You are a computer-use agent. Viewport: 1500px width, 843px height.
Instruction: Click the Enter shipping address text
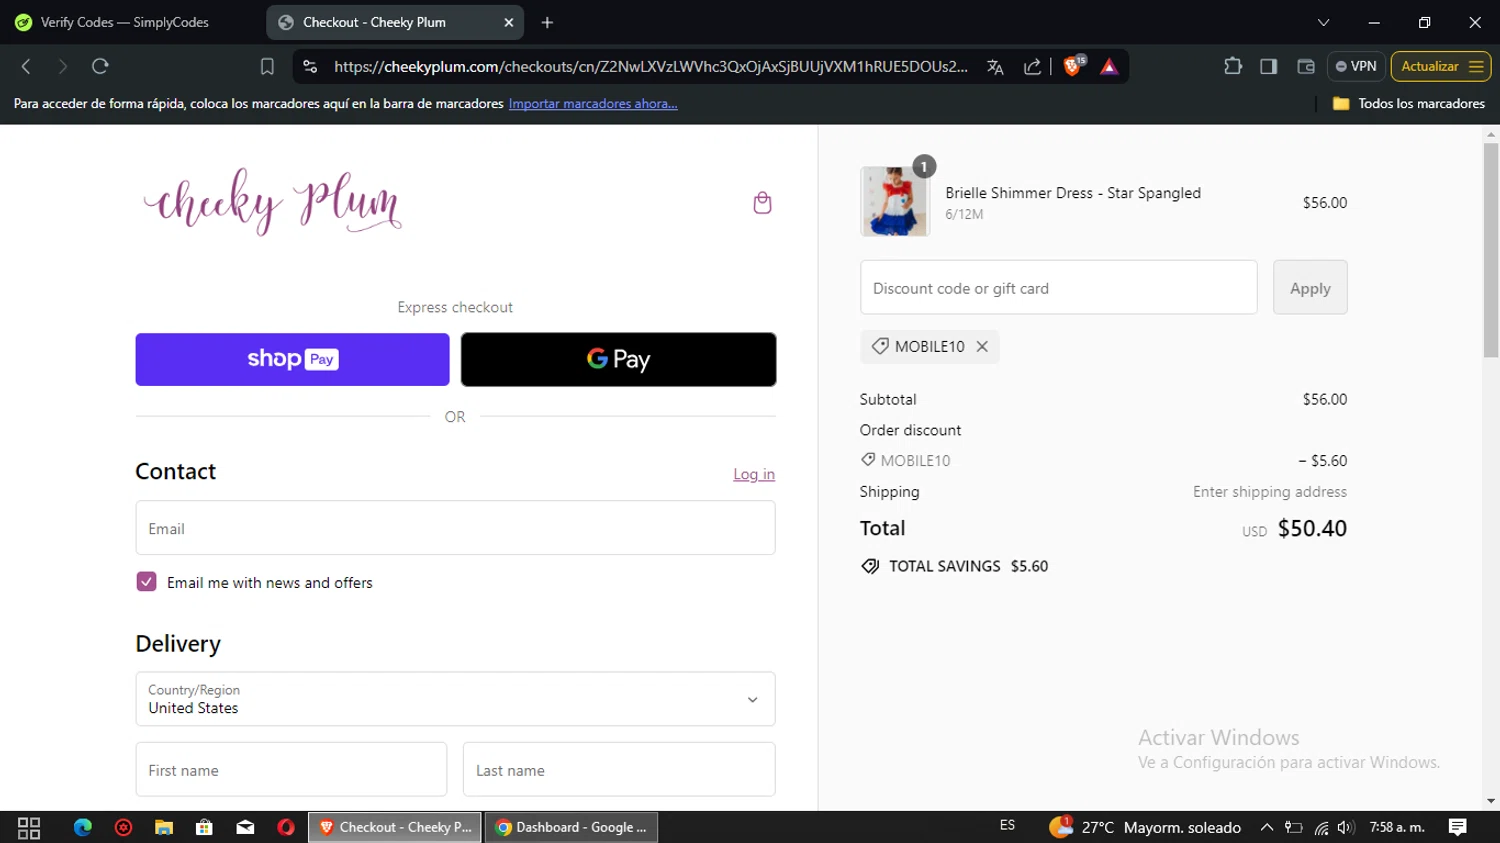1269,491
